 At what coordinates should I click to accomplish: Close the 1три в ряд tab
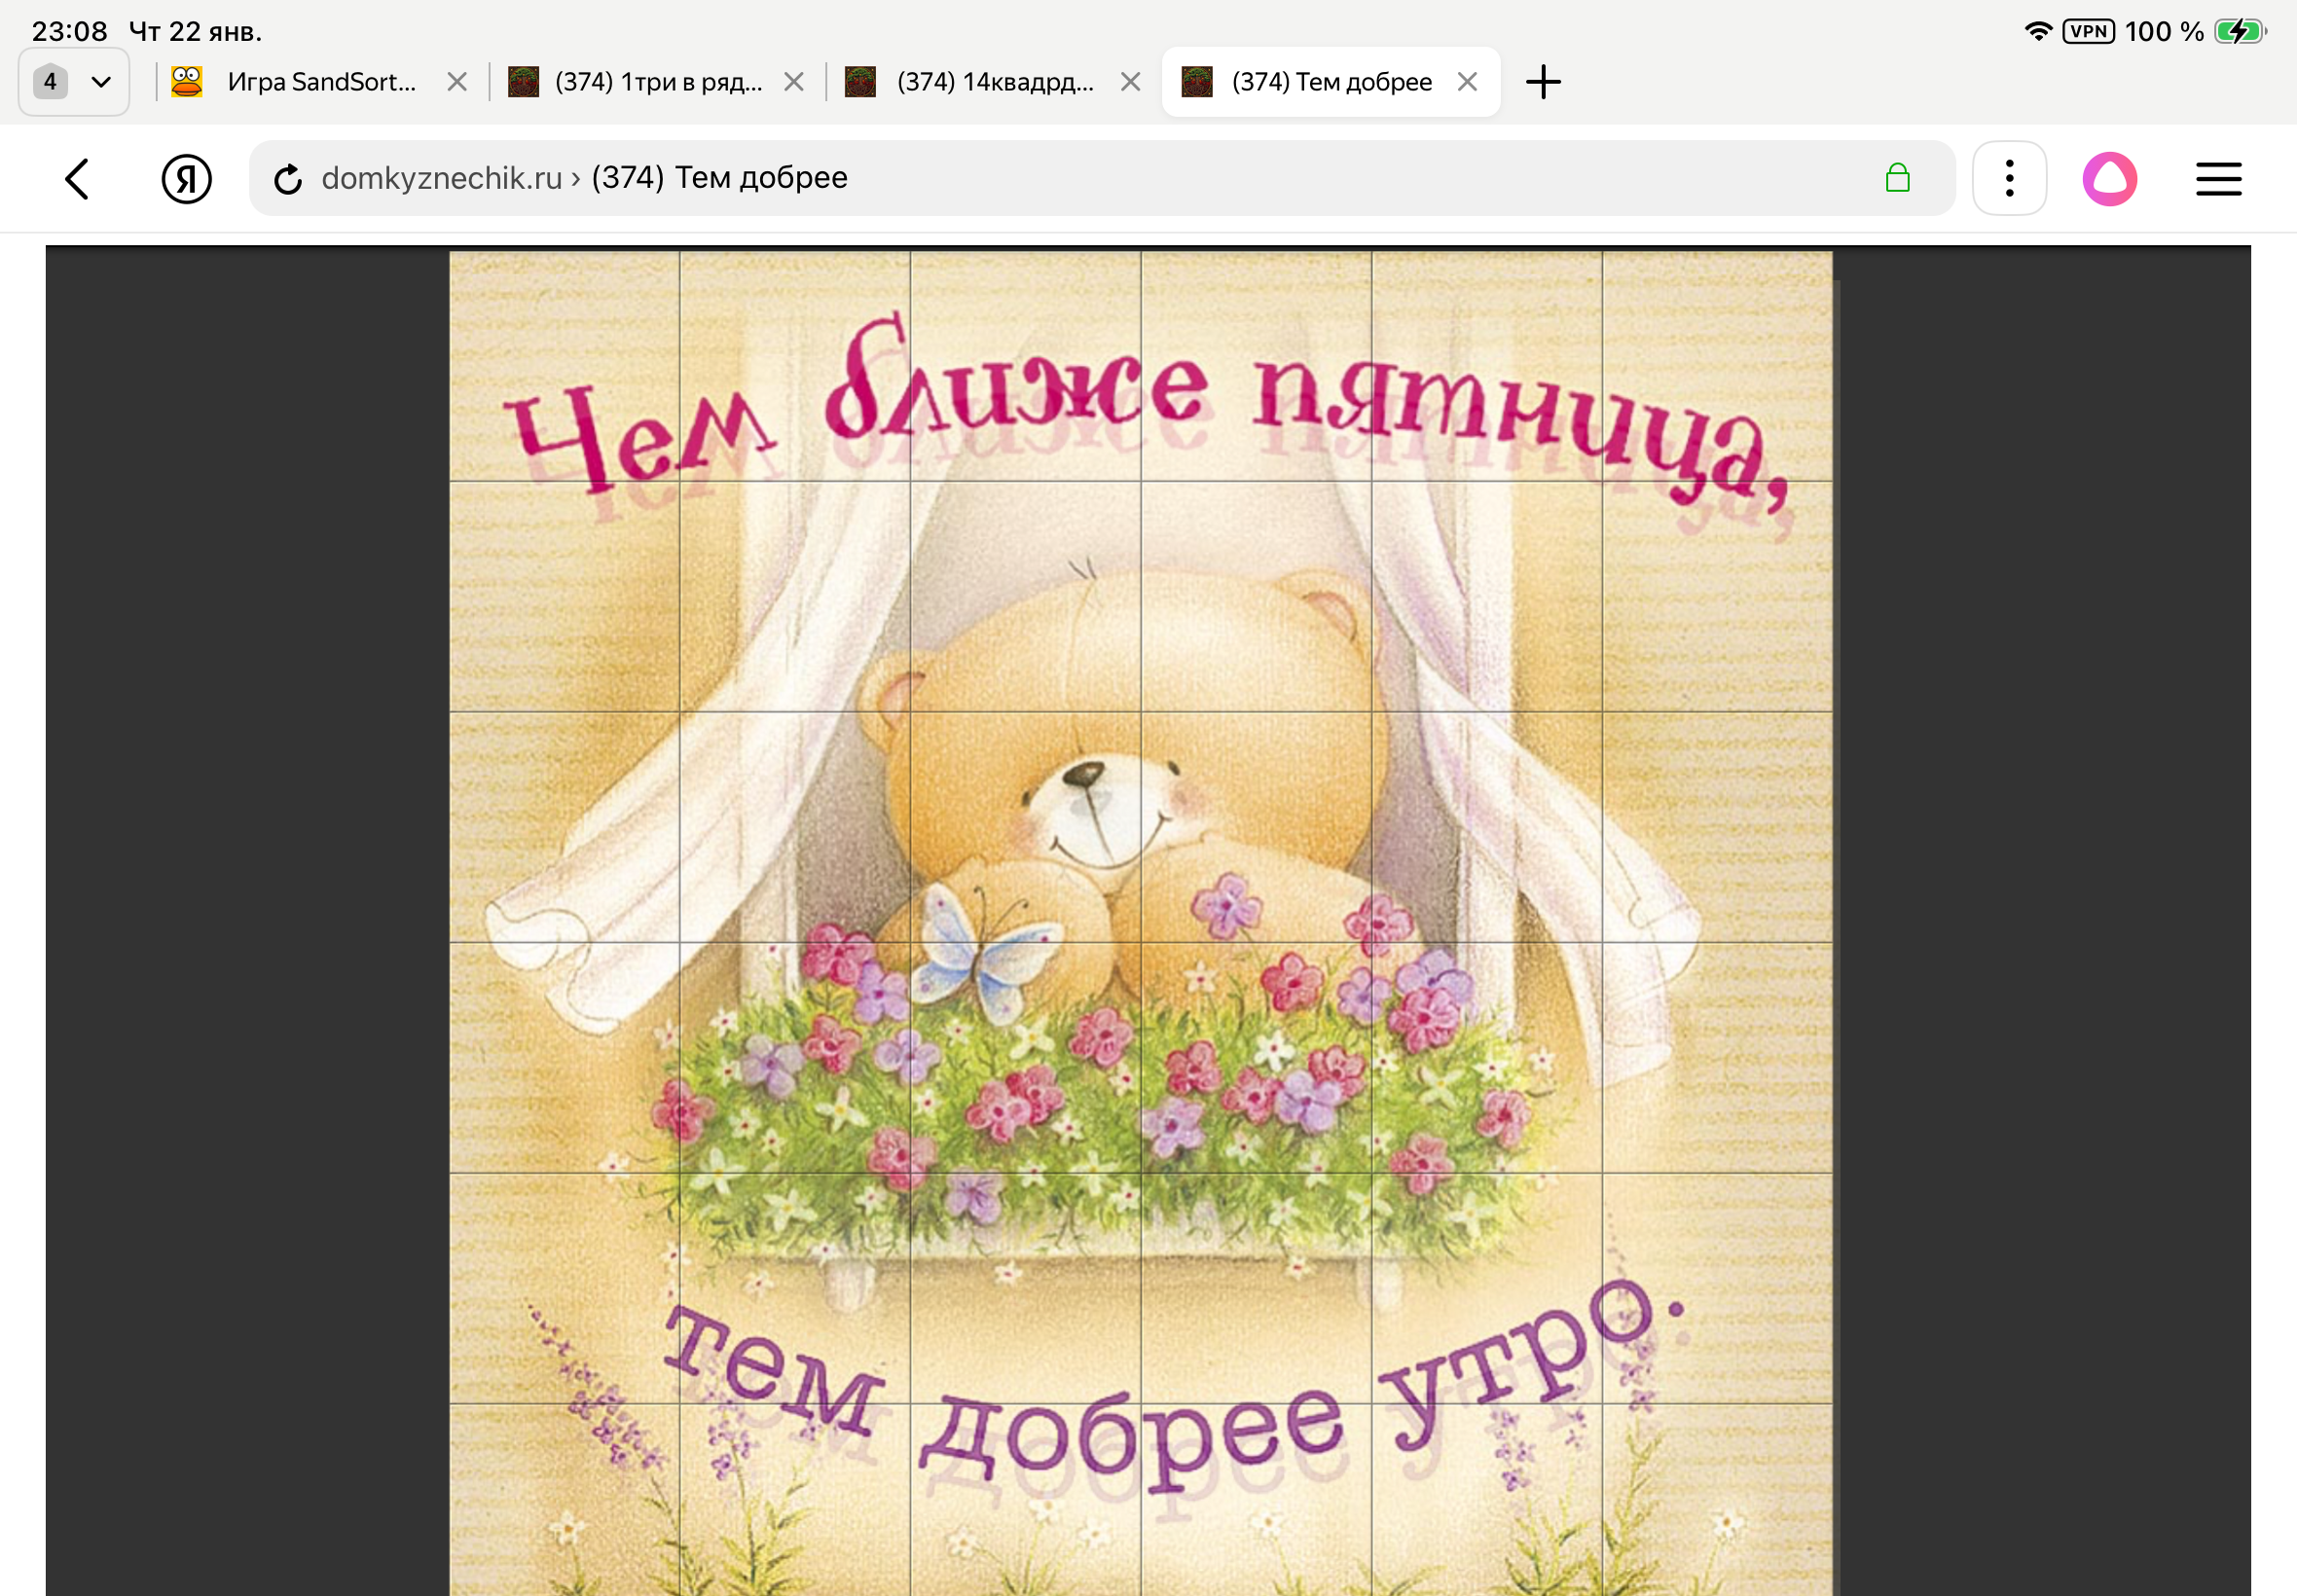793,81
